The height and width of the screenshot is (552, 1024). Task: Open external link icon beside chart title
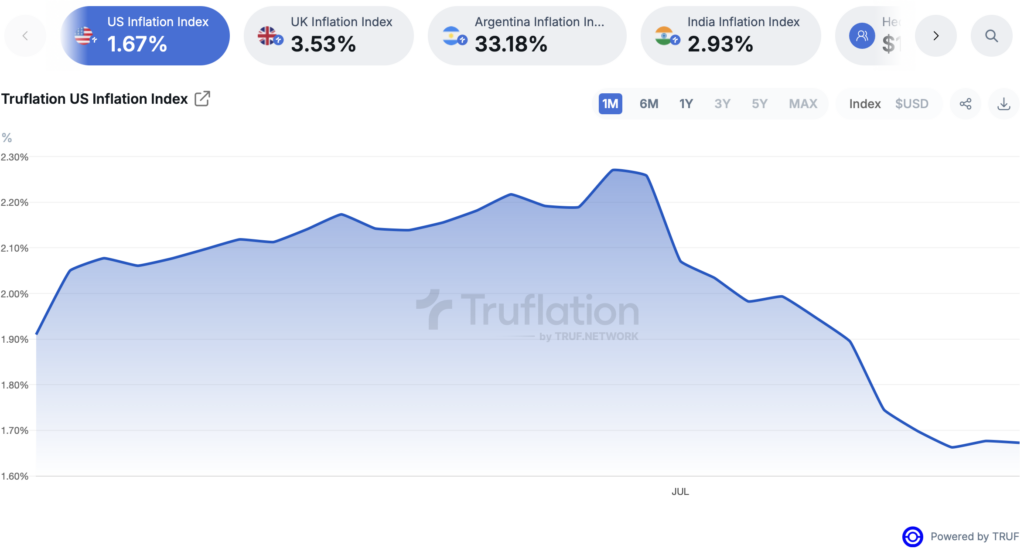(x=202, y=99)
